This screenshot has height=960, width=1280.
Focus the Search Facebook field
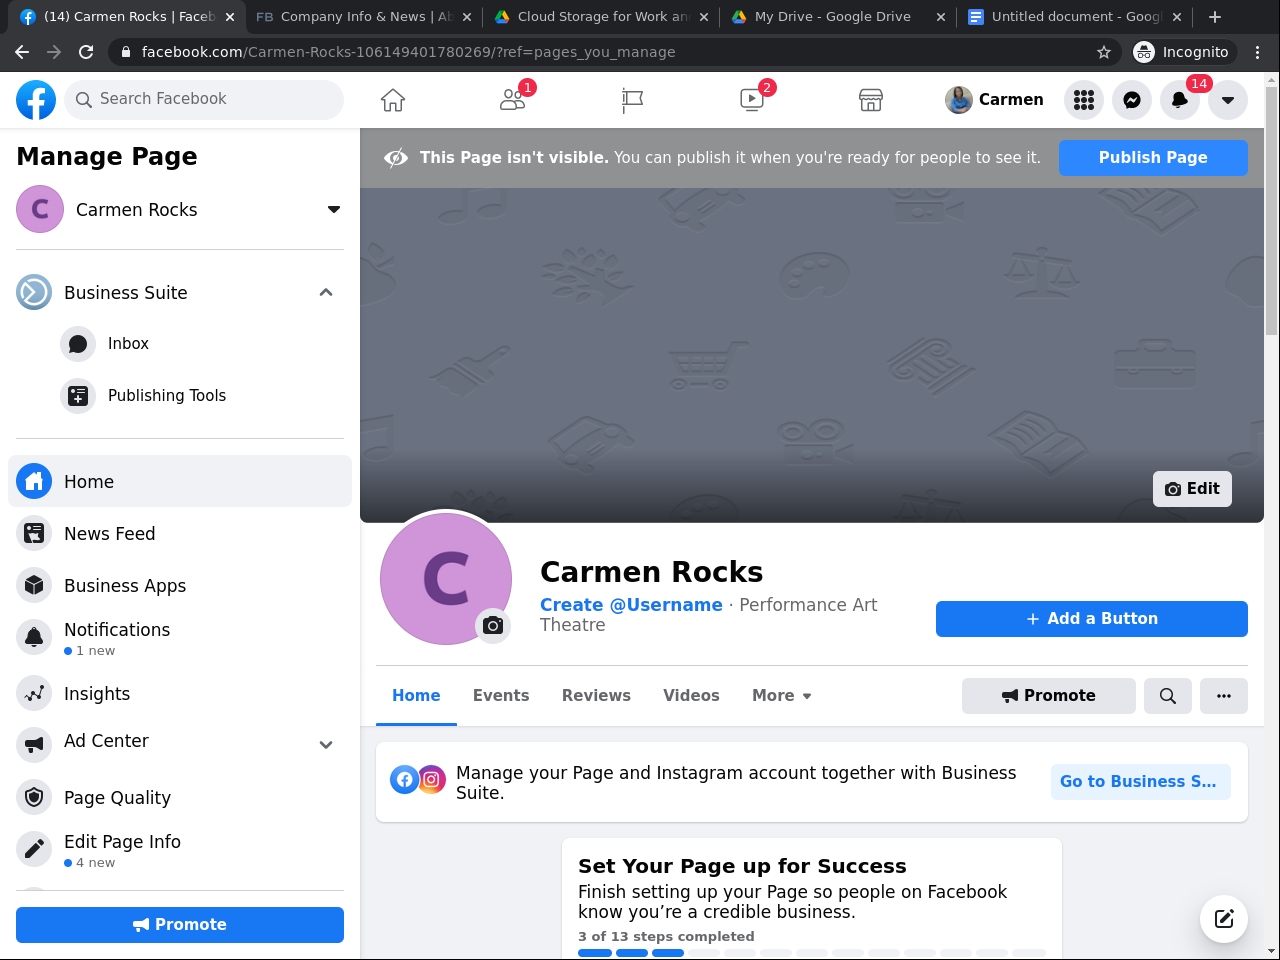coord(204,99)
